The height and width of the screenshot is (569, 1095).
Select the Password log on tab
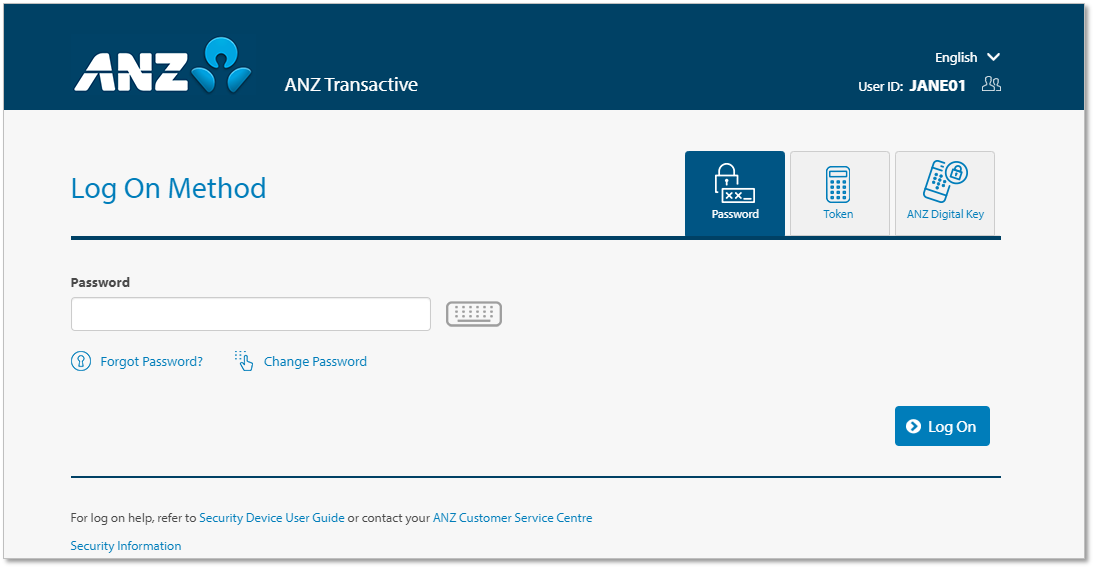735,193
